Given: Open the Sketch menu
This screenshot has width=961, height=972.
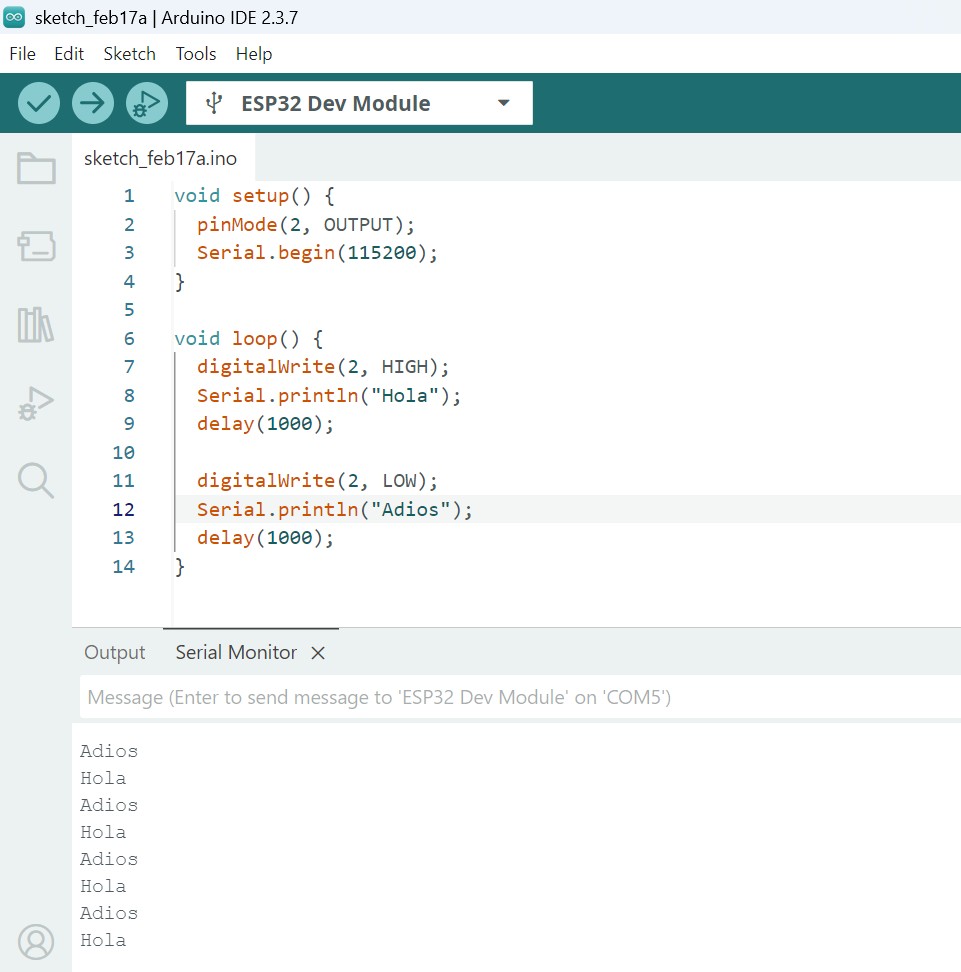Looking at the screenshot, I should pos(129,54).
